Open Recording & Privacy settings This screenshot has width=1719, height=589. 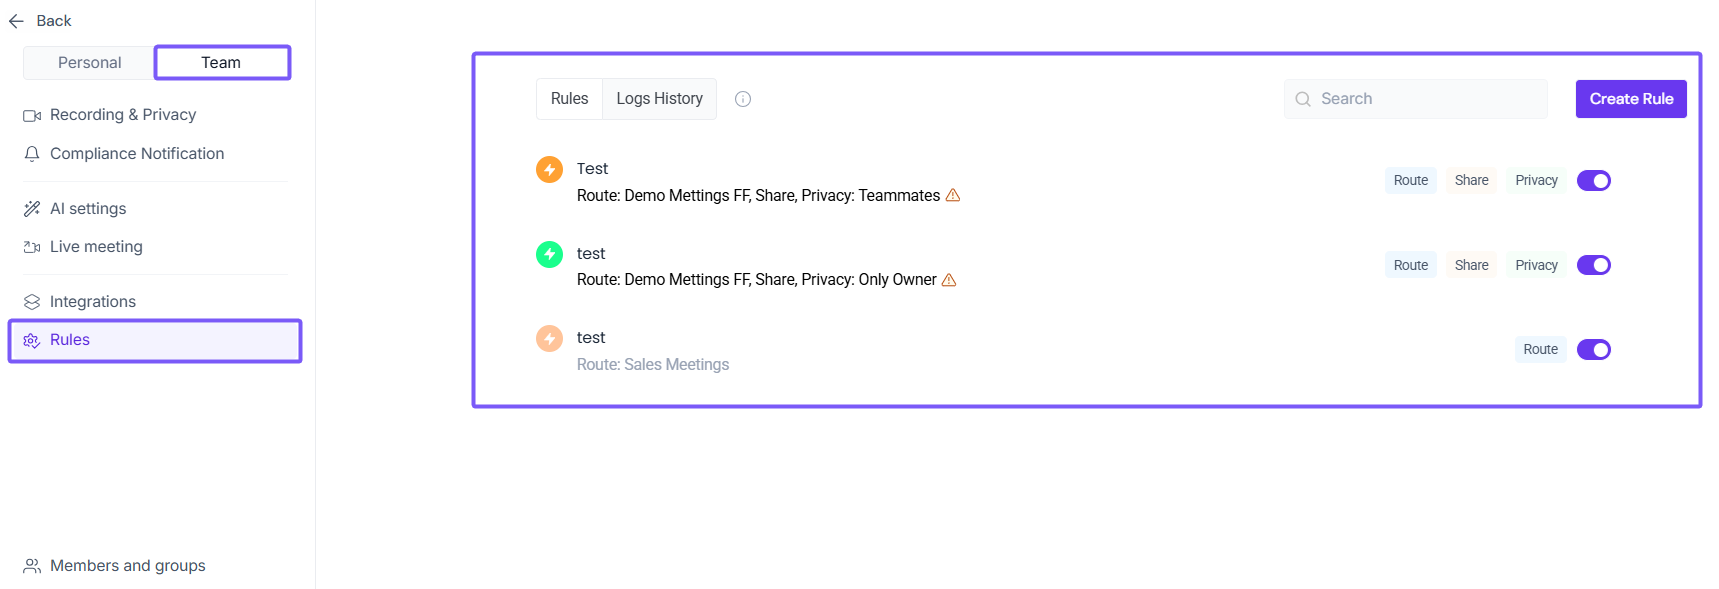(122, 115)
